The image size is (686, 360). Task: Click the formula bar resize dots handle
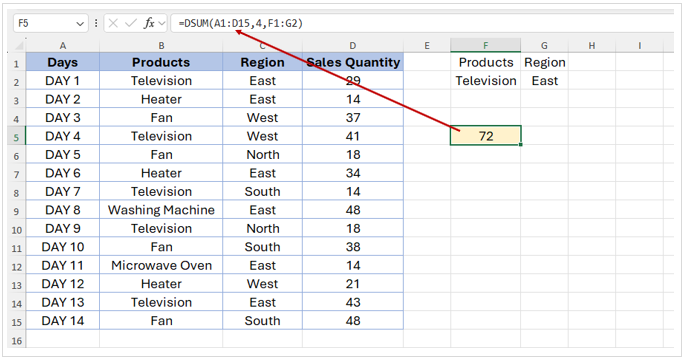(x=96, y=23)
